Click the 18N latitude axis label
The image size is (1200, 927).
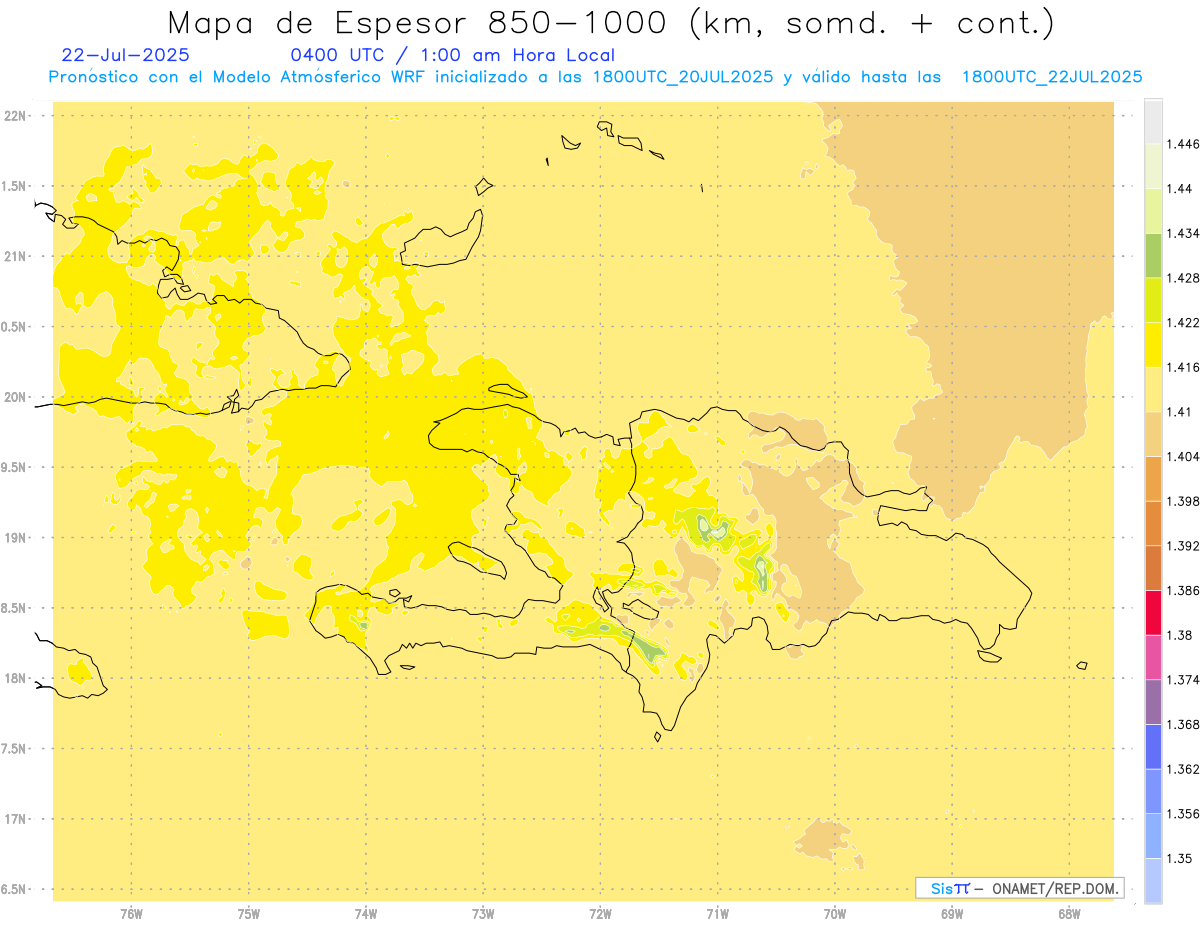point(17,678)
